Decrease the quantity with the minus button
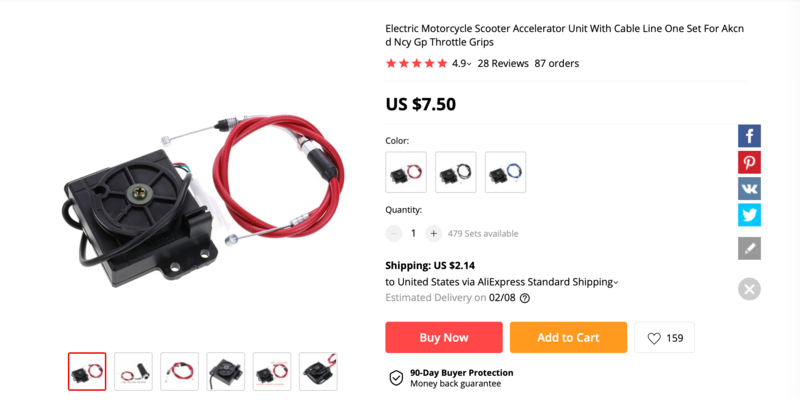The image size is (800, 400). point(394,234)
